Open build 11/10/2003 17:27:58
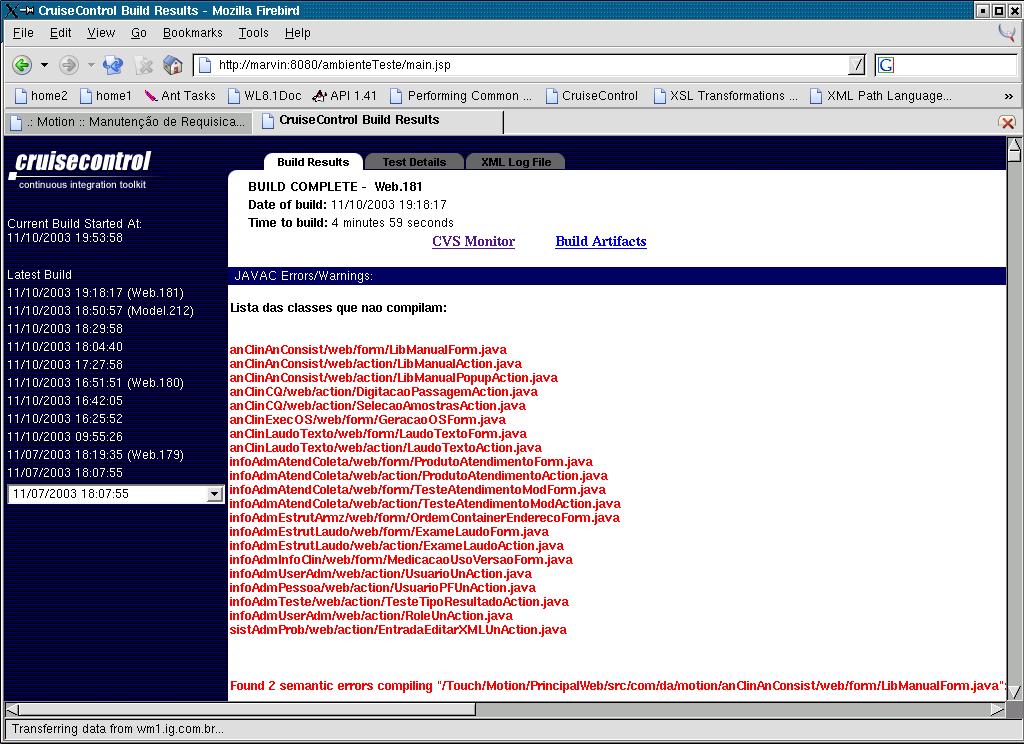This screenshot has height=744, width=1024. (x=65, y=364)
